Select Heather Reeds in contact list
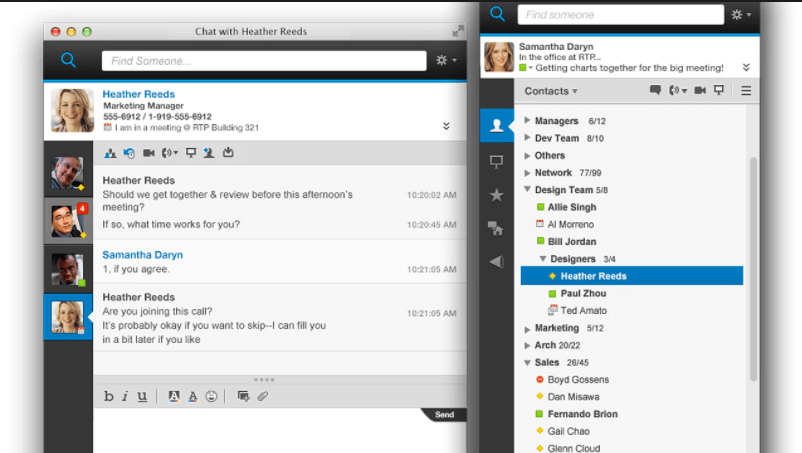The width and height of the screenshot is (802, 453). click(632, 276)
